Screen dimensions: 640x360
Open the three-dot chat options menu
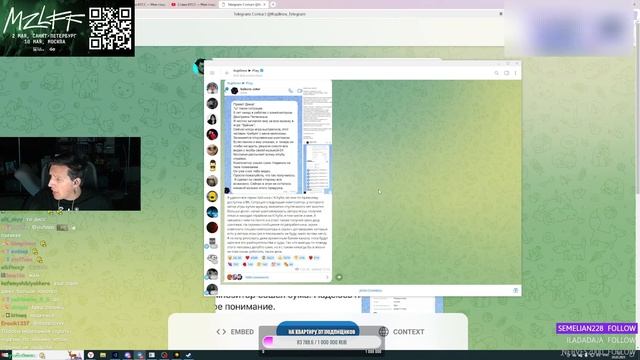pyautogui.click(x=516, y=73)
